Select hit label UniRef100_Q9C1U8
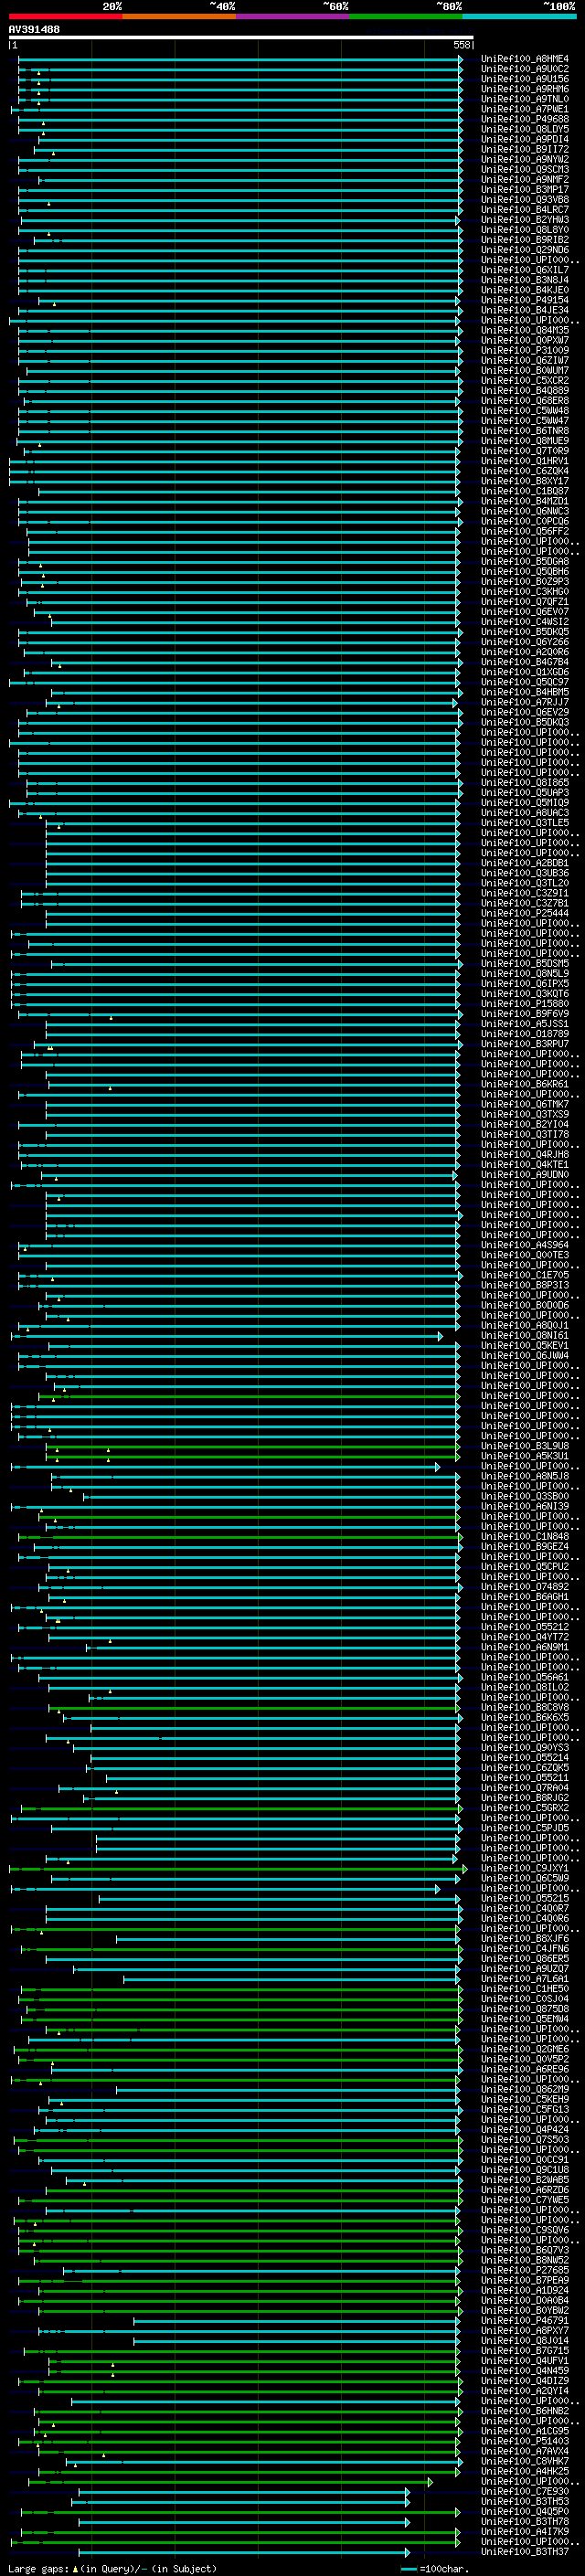Screen dimensions: 585x2576 coord(525,2169)
